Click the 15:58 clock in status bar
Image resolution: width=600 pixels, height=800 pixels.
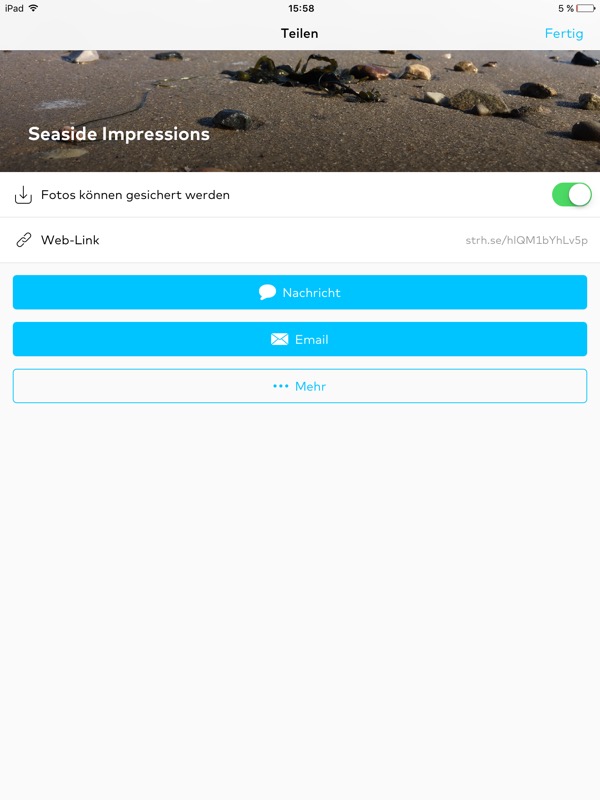(x=300, y=8)
